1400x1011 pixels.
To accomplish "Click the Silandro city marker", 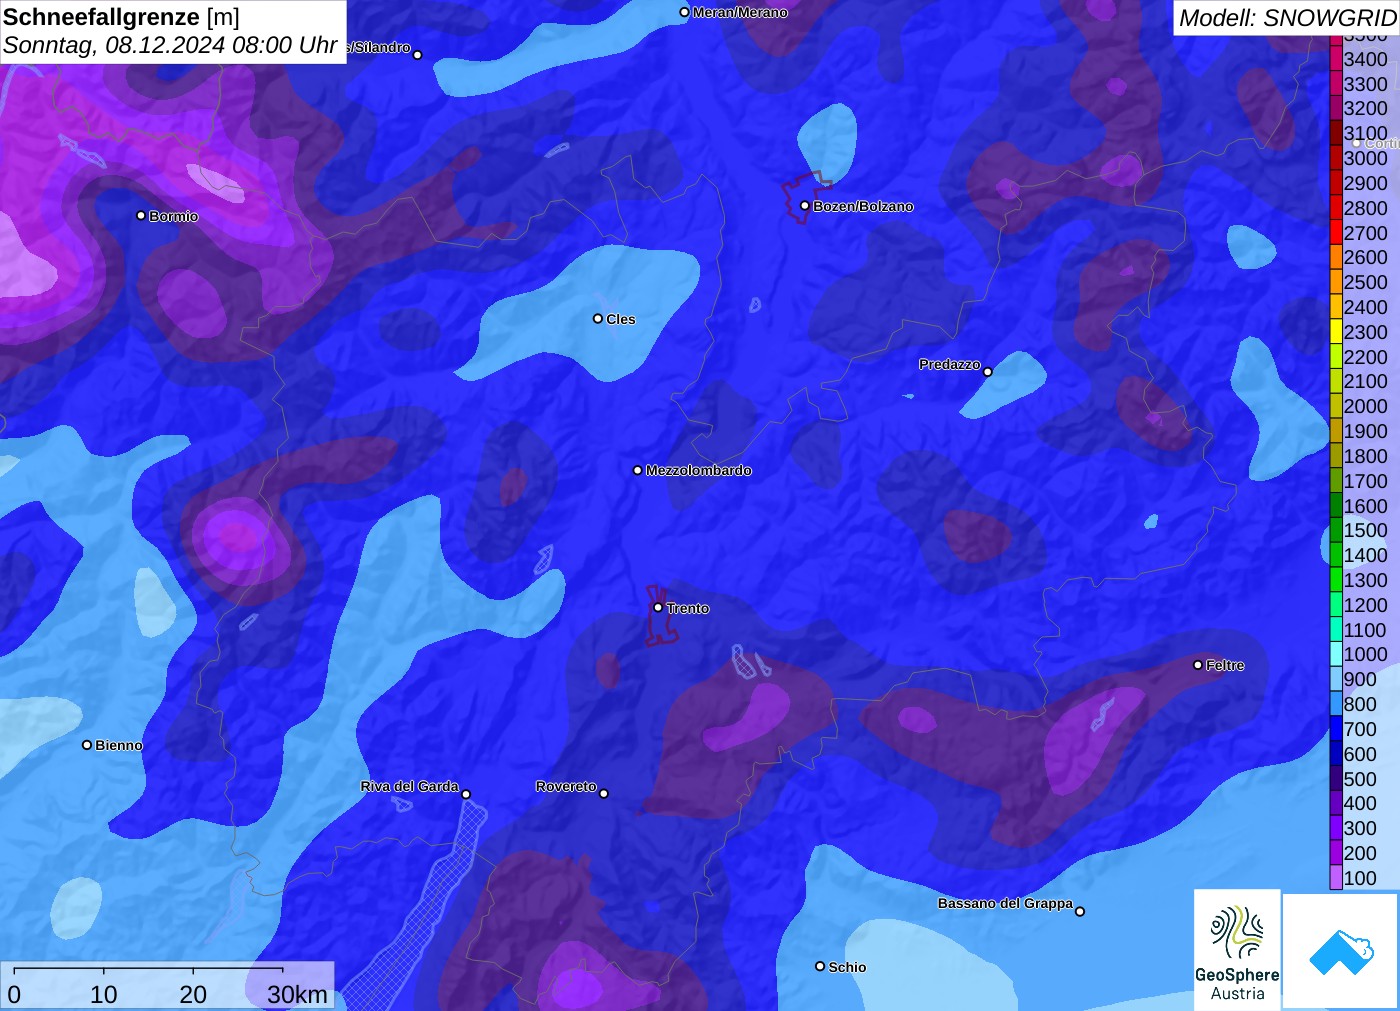I will (x=418, y=55).
